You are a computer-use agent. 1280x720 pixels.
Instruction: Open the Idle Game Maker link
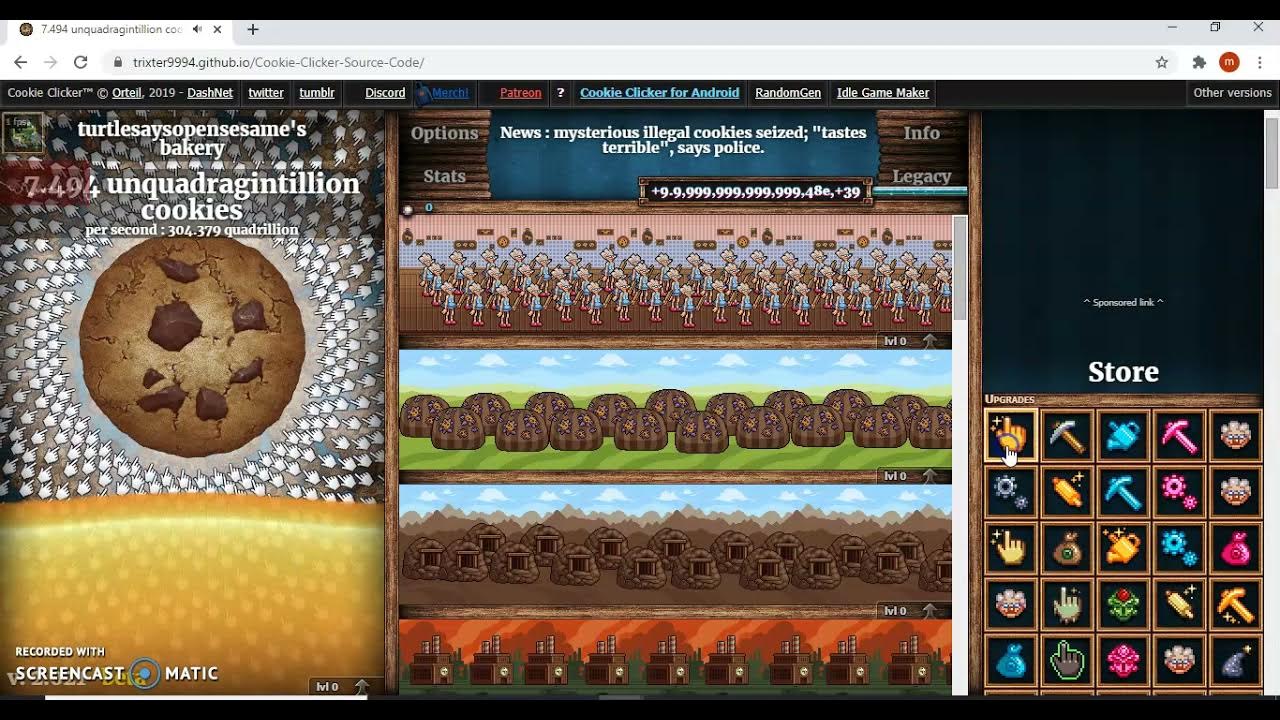pos(883,92)
